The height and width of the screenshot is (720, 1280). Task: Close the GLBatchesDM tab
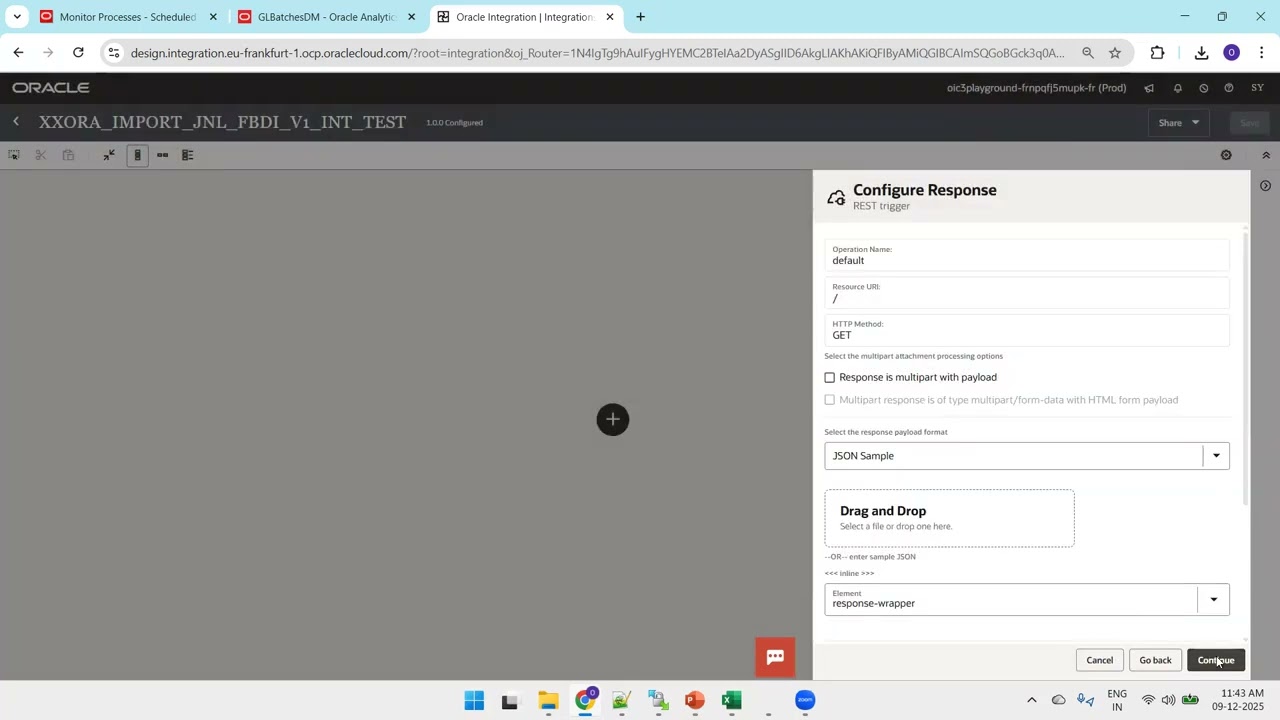coord(411,17)
